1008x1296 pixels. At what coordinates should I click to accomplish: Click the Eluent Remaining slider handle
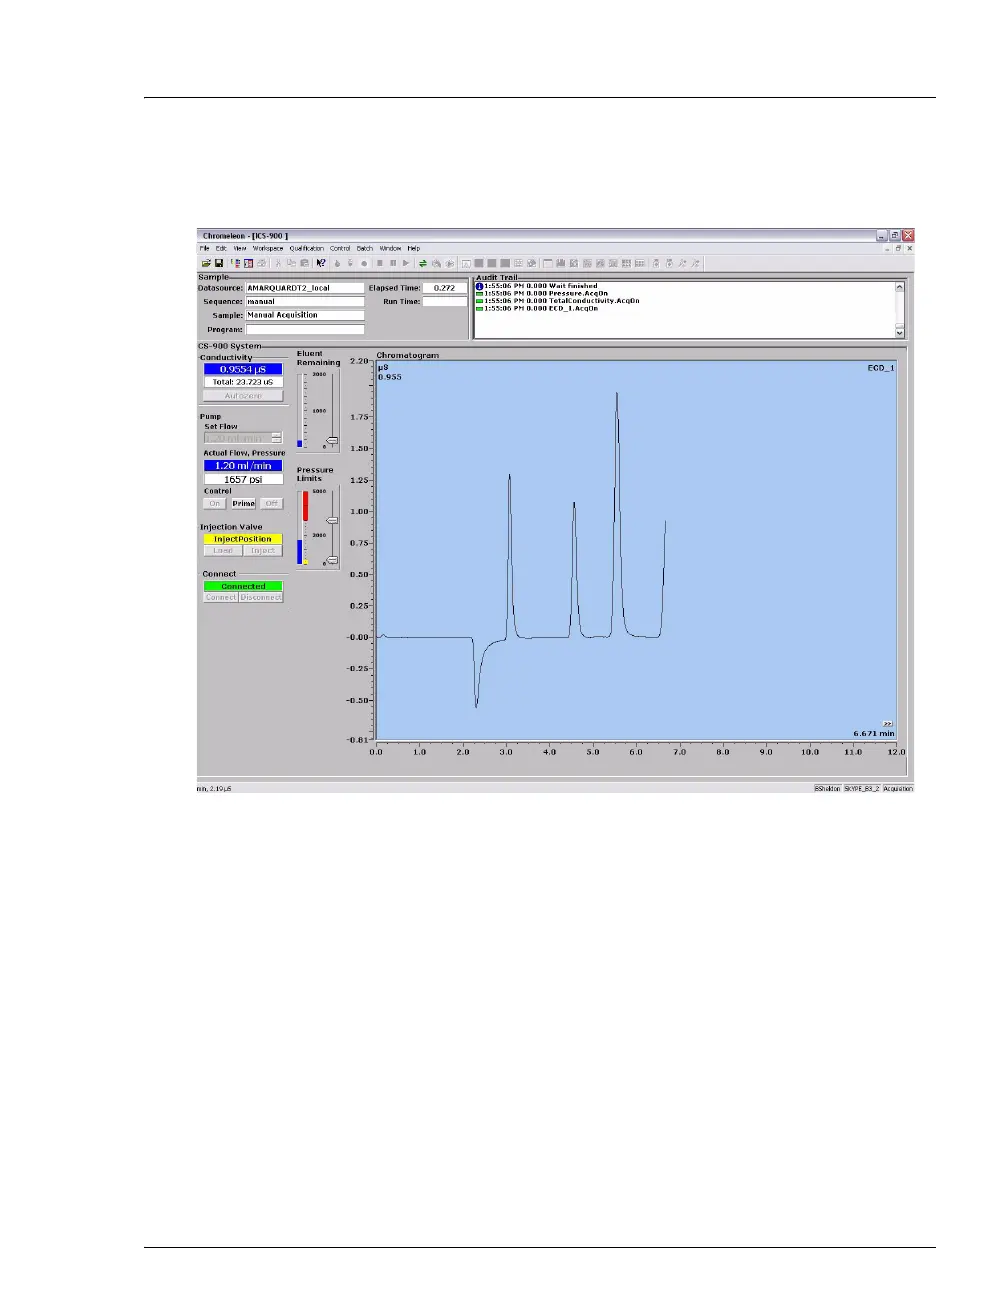[x=332, y=441]
